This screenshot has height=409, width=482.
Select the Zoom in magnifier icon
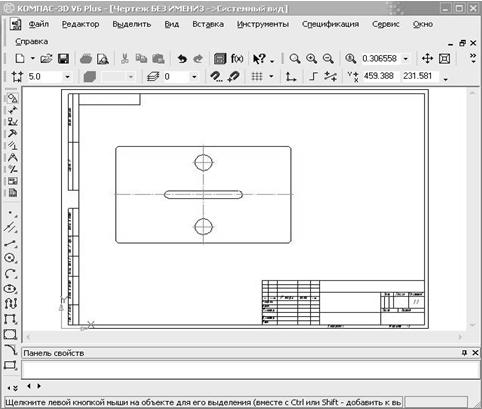coord(312,59)
